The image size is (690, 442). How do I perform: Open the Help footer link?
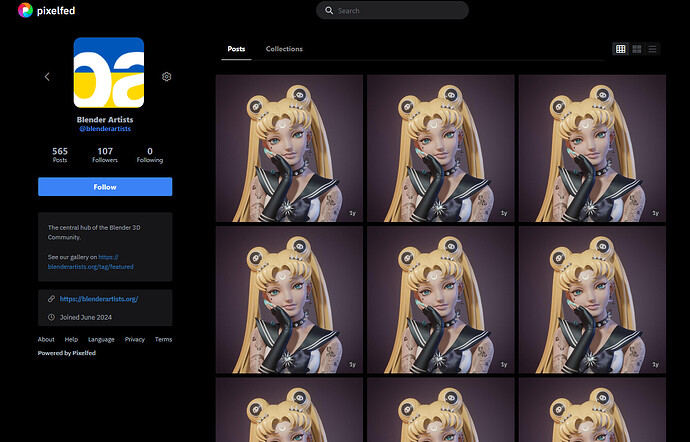(x=71, y=339)
